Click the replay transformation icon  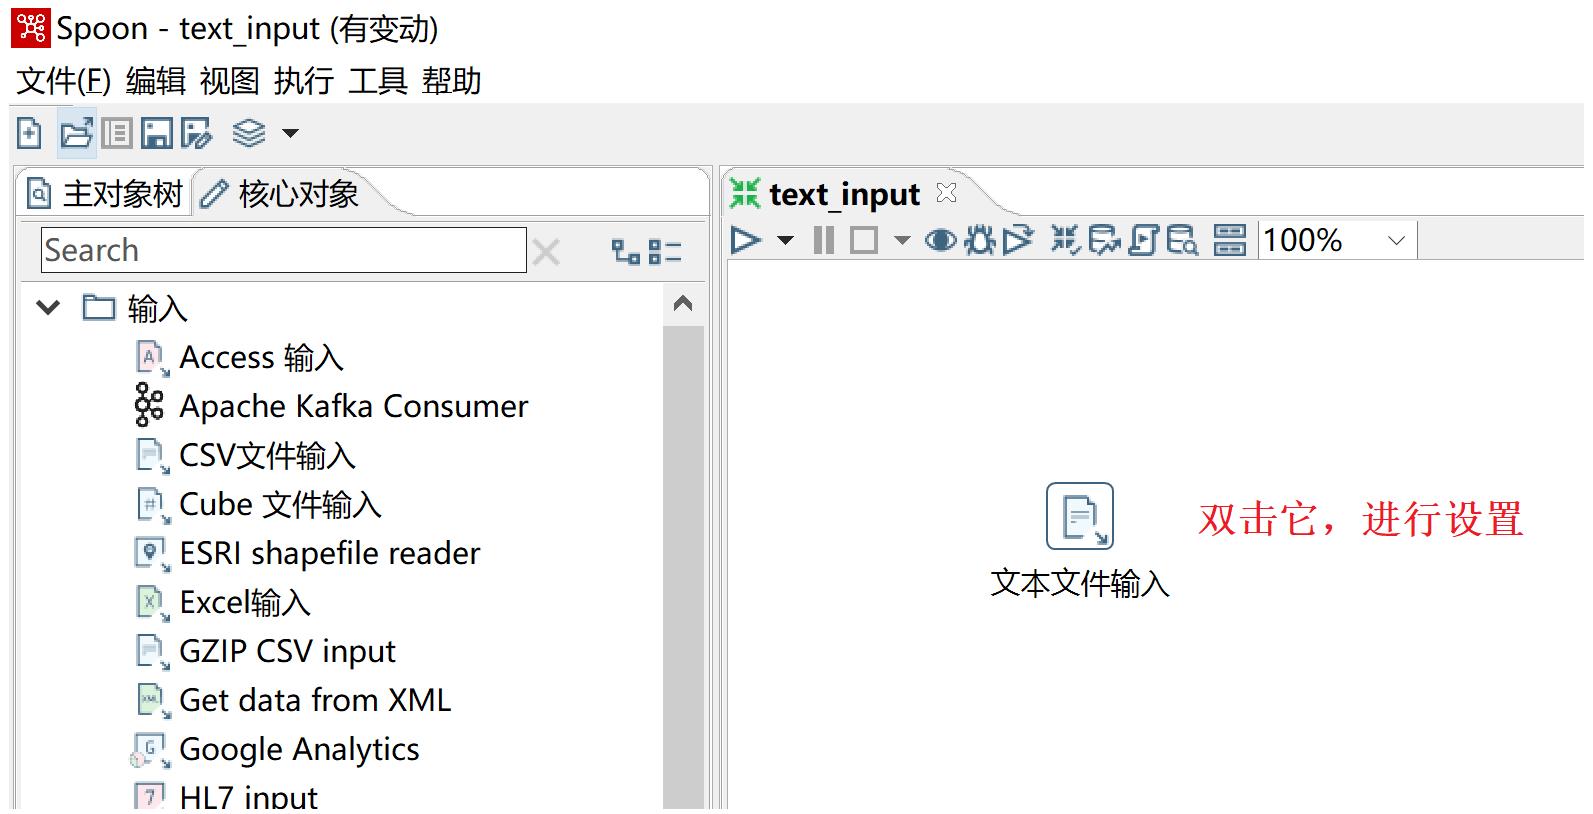(x=1018, y=240)
